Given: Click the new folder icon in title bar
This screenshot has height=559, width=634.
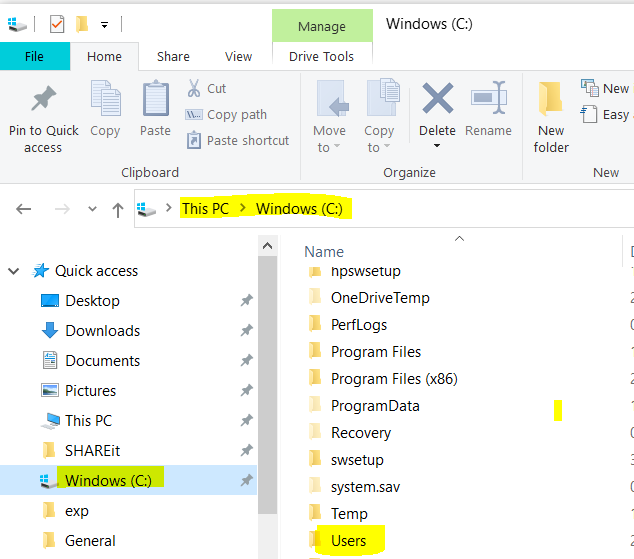Looking at the screenshot, I should 82,24.
